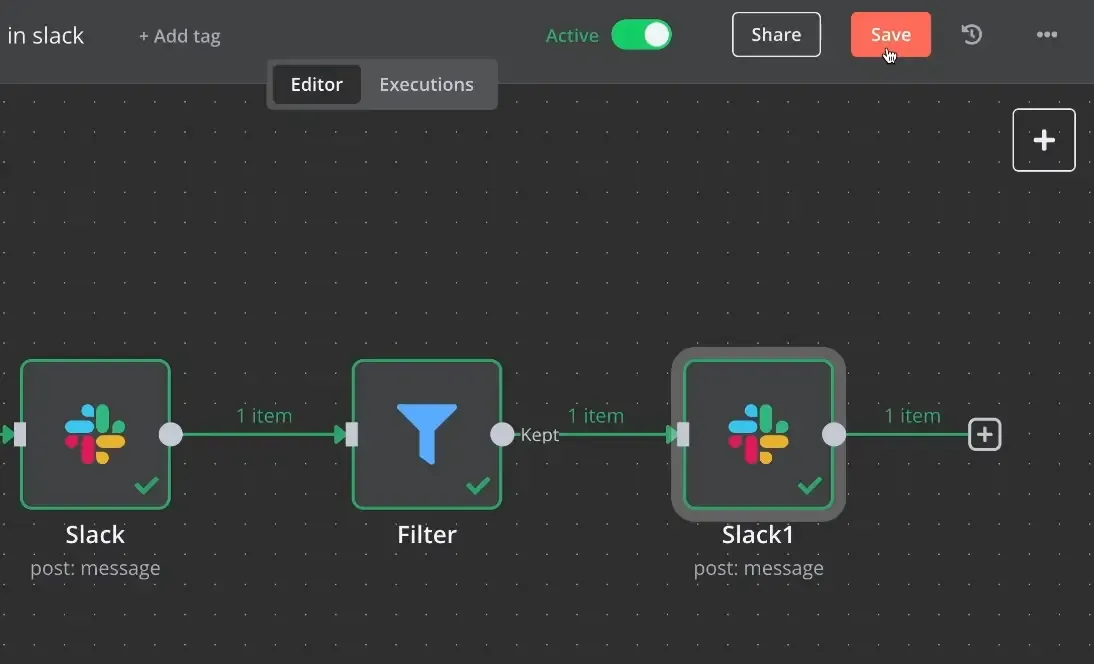The width and height of the screenshot is (1094, 664).
Task: Click the add node plus button on canvas corner
Action: [1044, 140]
